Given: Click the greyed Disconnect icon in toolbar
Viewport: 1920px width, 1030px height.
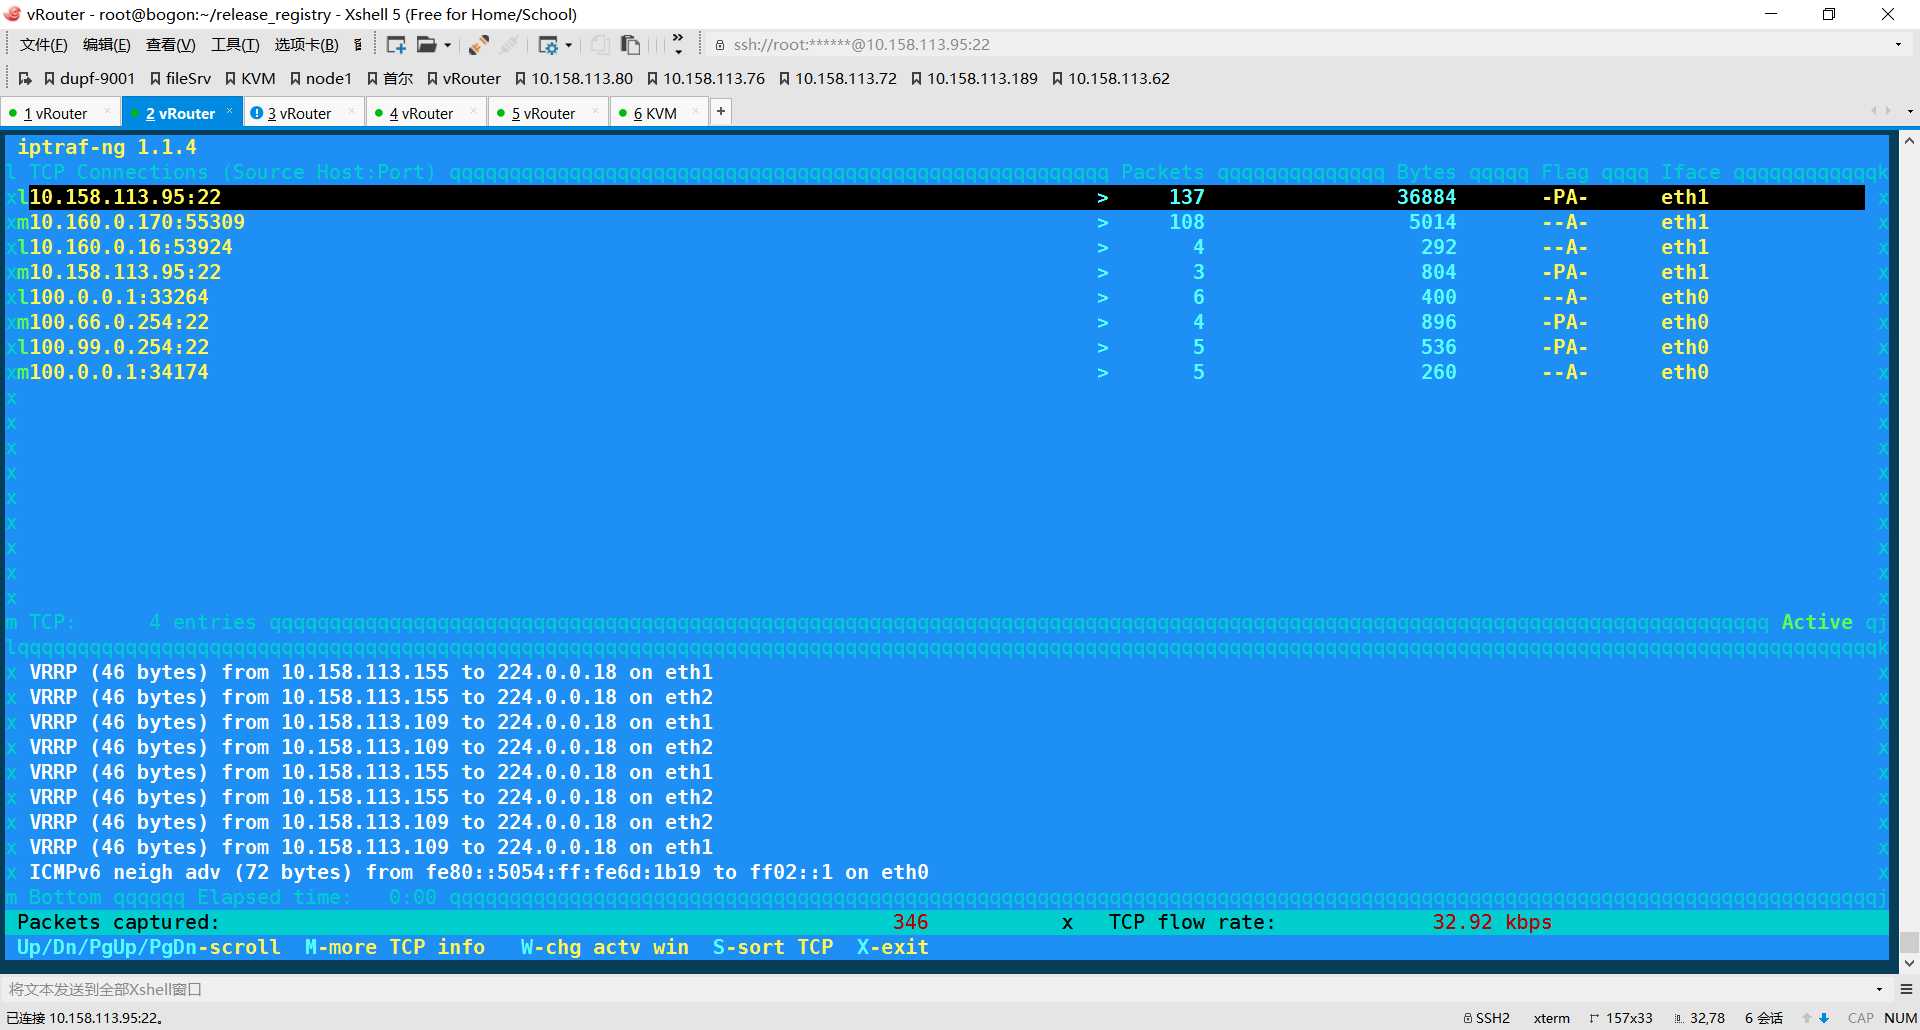Looking at the screenshot, I should pos(509,45).
